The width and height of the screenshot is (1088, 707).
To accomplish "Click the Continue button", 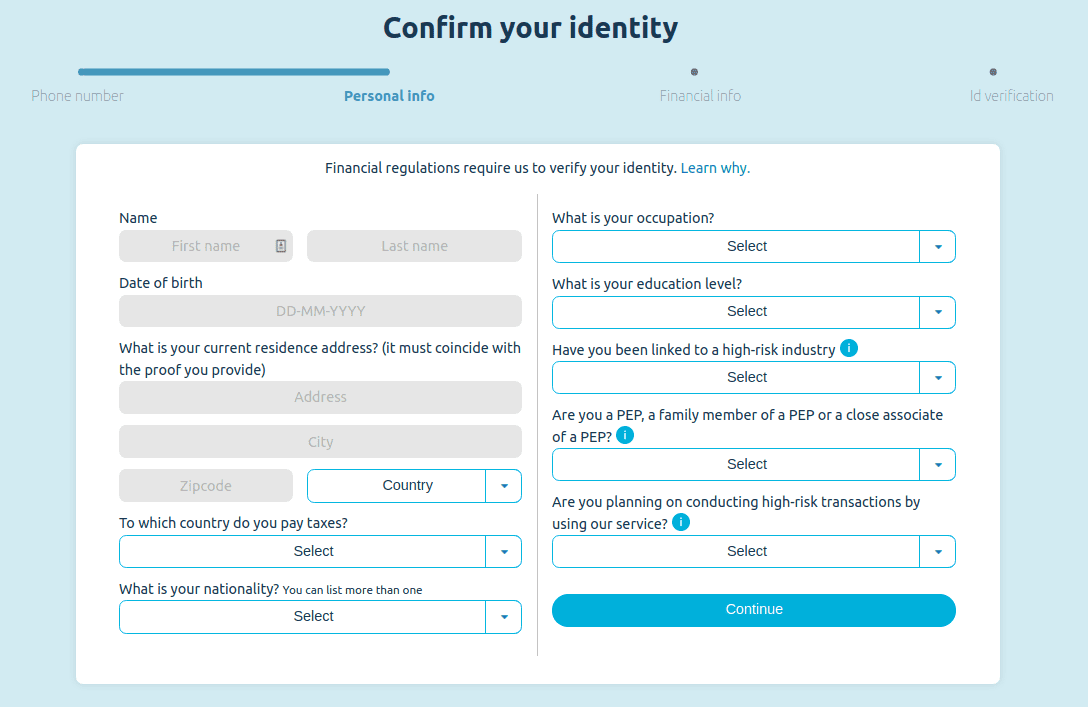I will [754, 610].
